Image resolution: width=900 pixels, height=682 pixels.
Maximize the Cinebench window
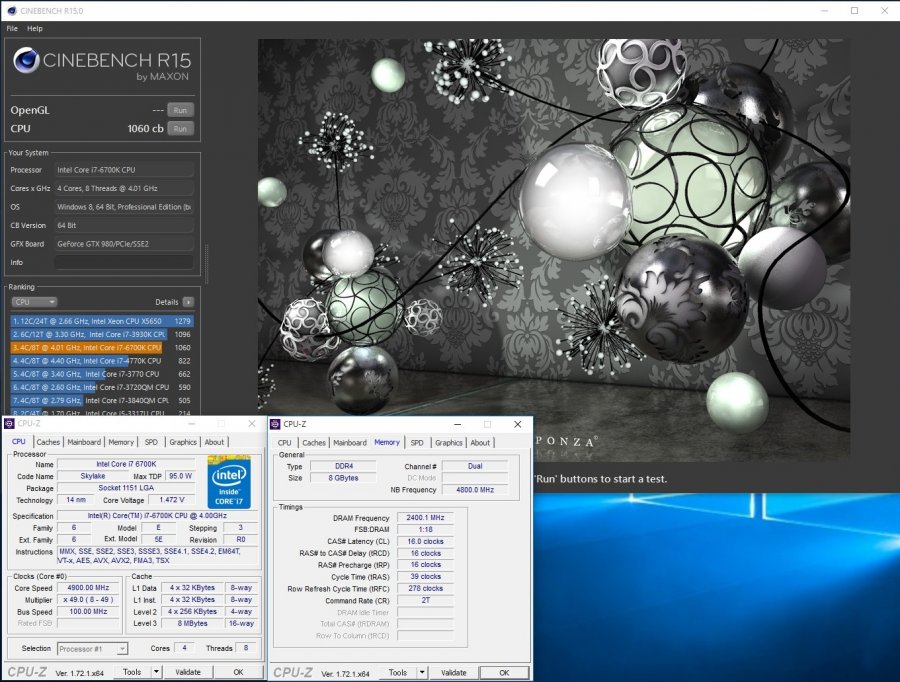pos(854,10)
